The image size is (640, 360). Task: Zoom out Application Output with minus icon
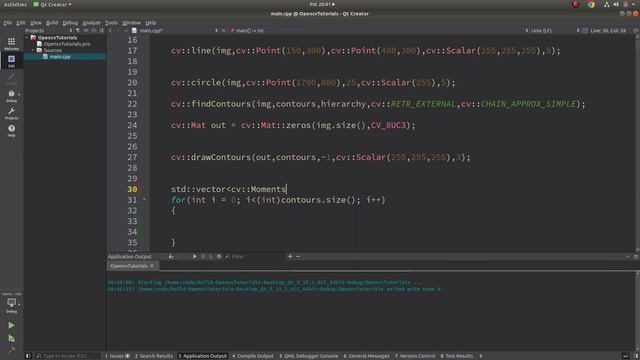298,256
